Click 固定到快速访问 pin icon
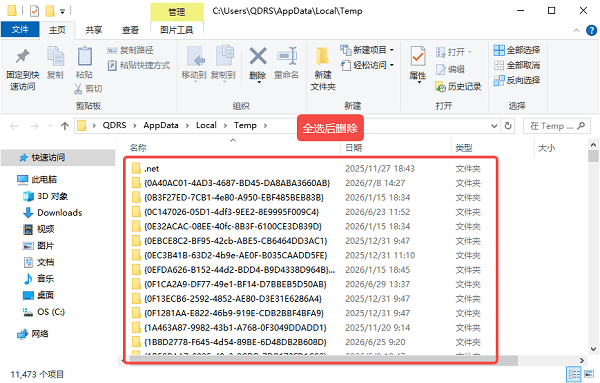The width and height of the screenshot is (600, 383). [22, 57]
